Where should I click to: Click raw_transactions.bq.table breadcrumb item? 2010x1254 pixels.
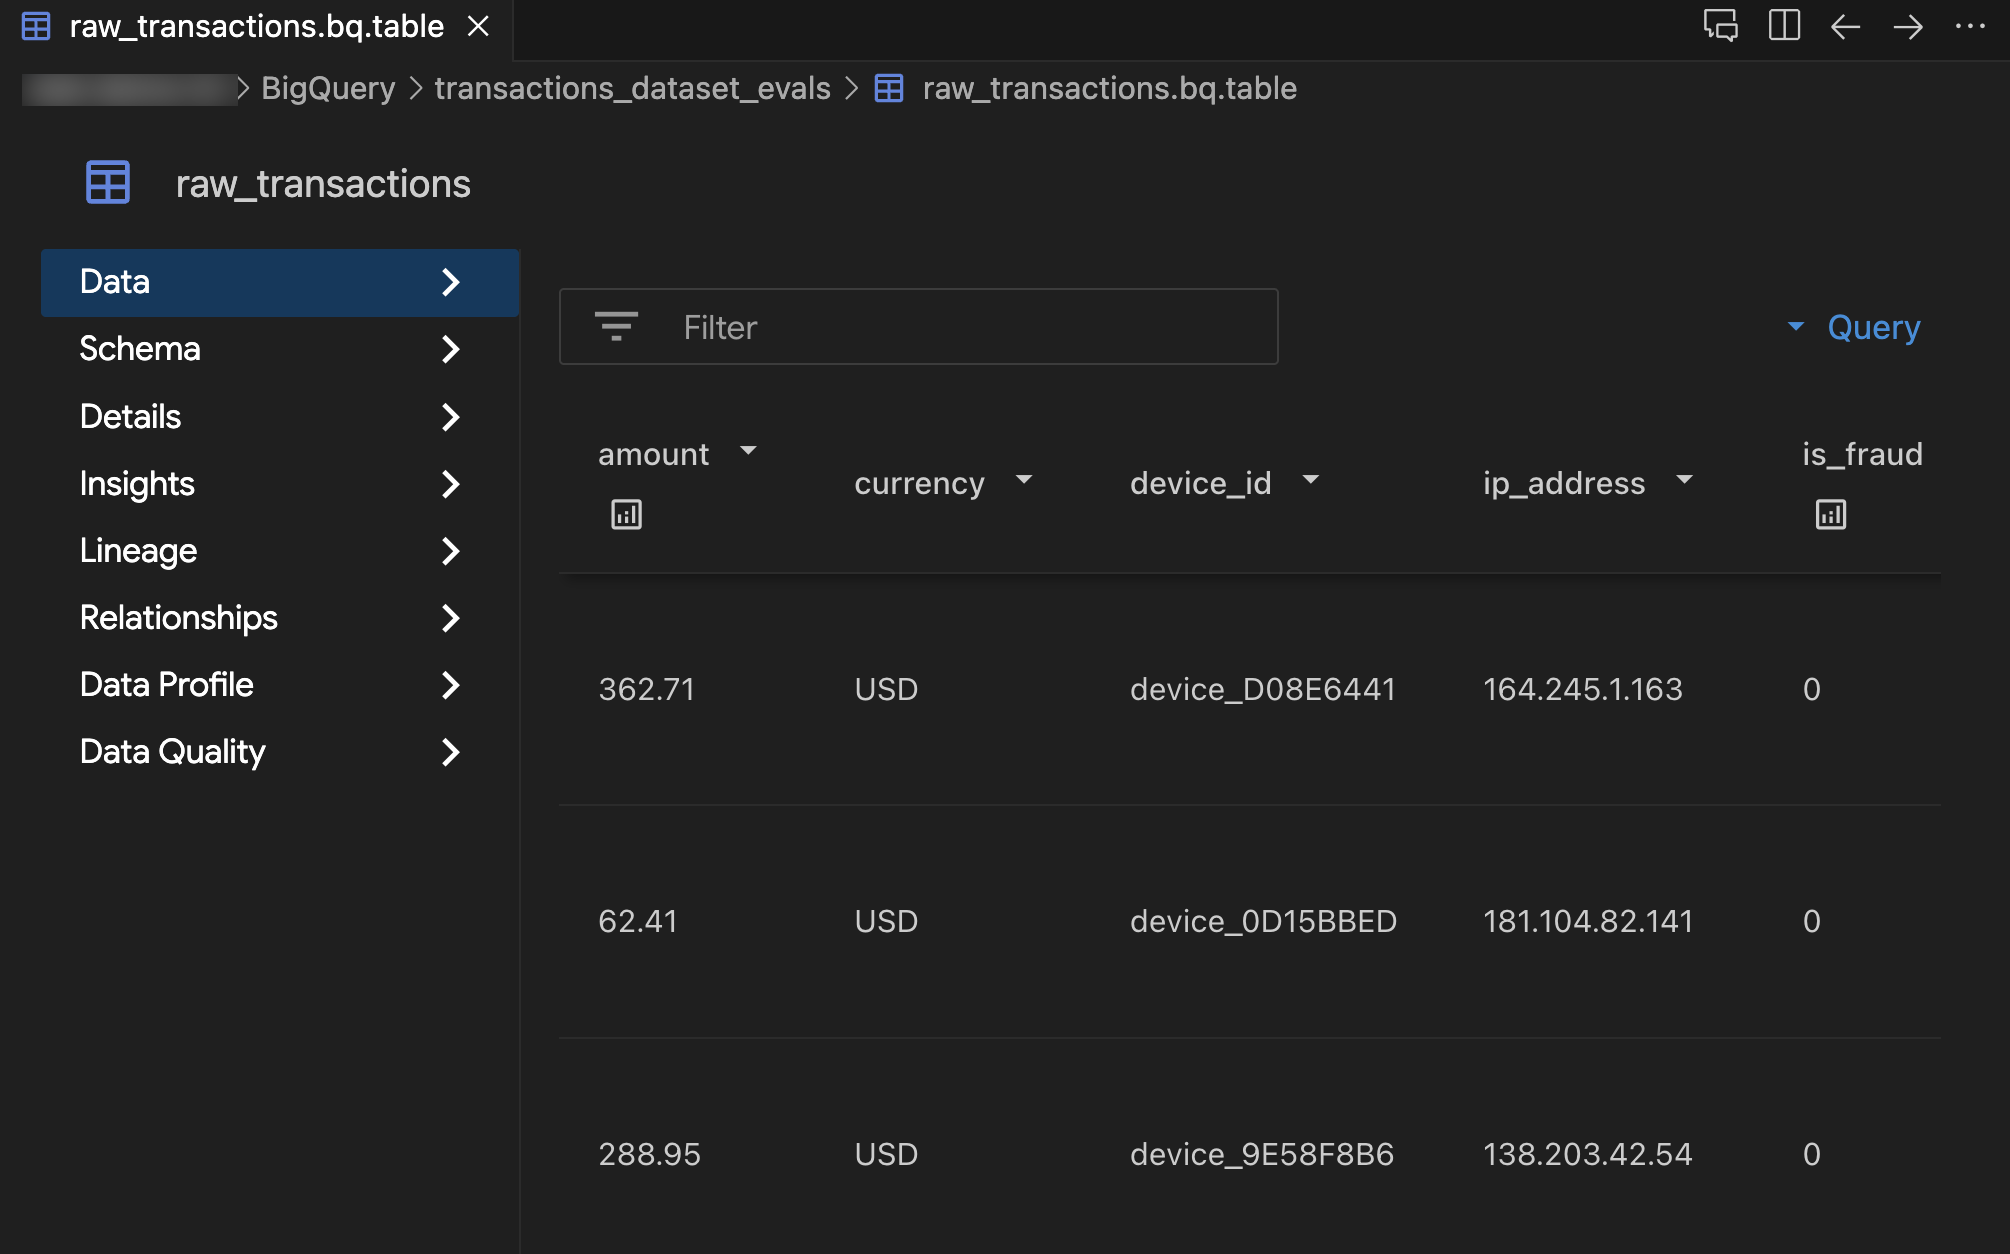1109,88
